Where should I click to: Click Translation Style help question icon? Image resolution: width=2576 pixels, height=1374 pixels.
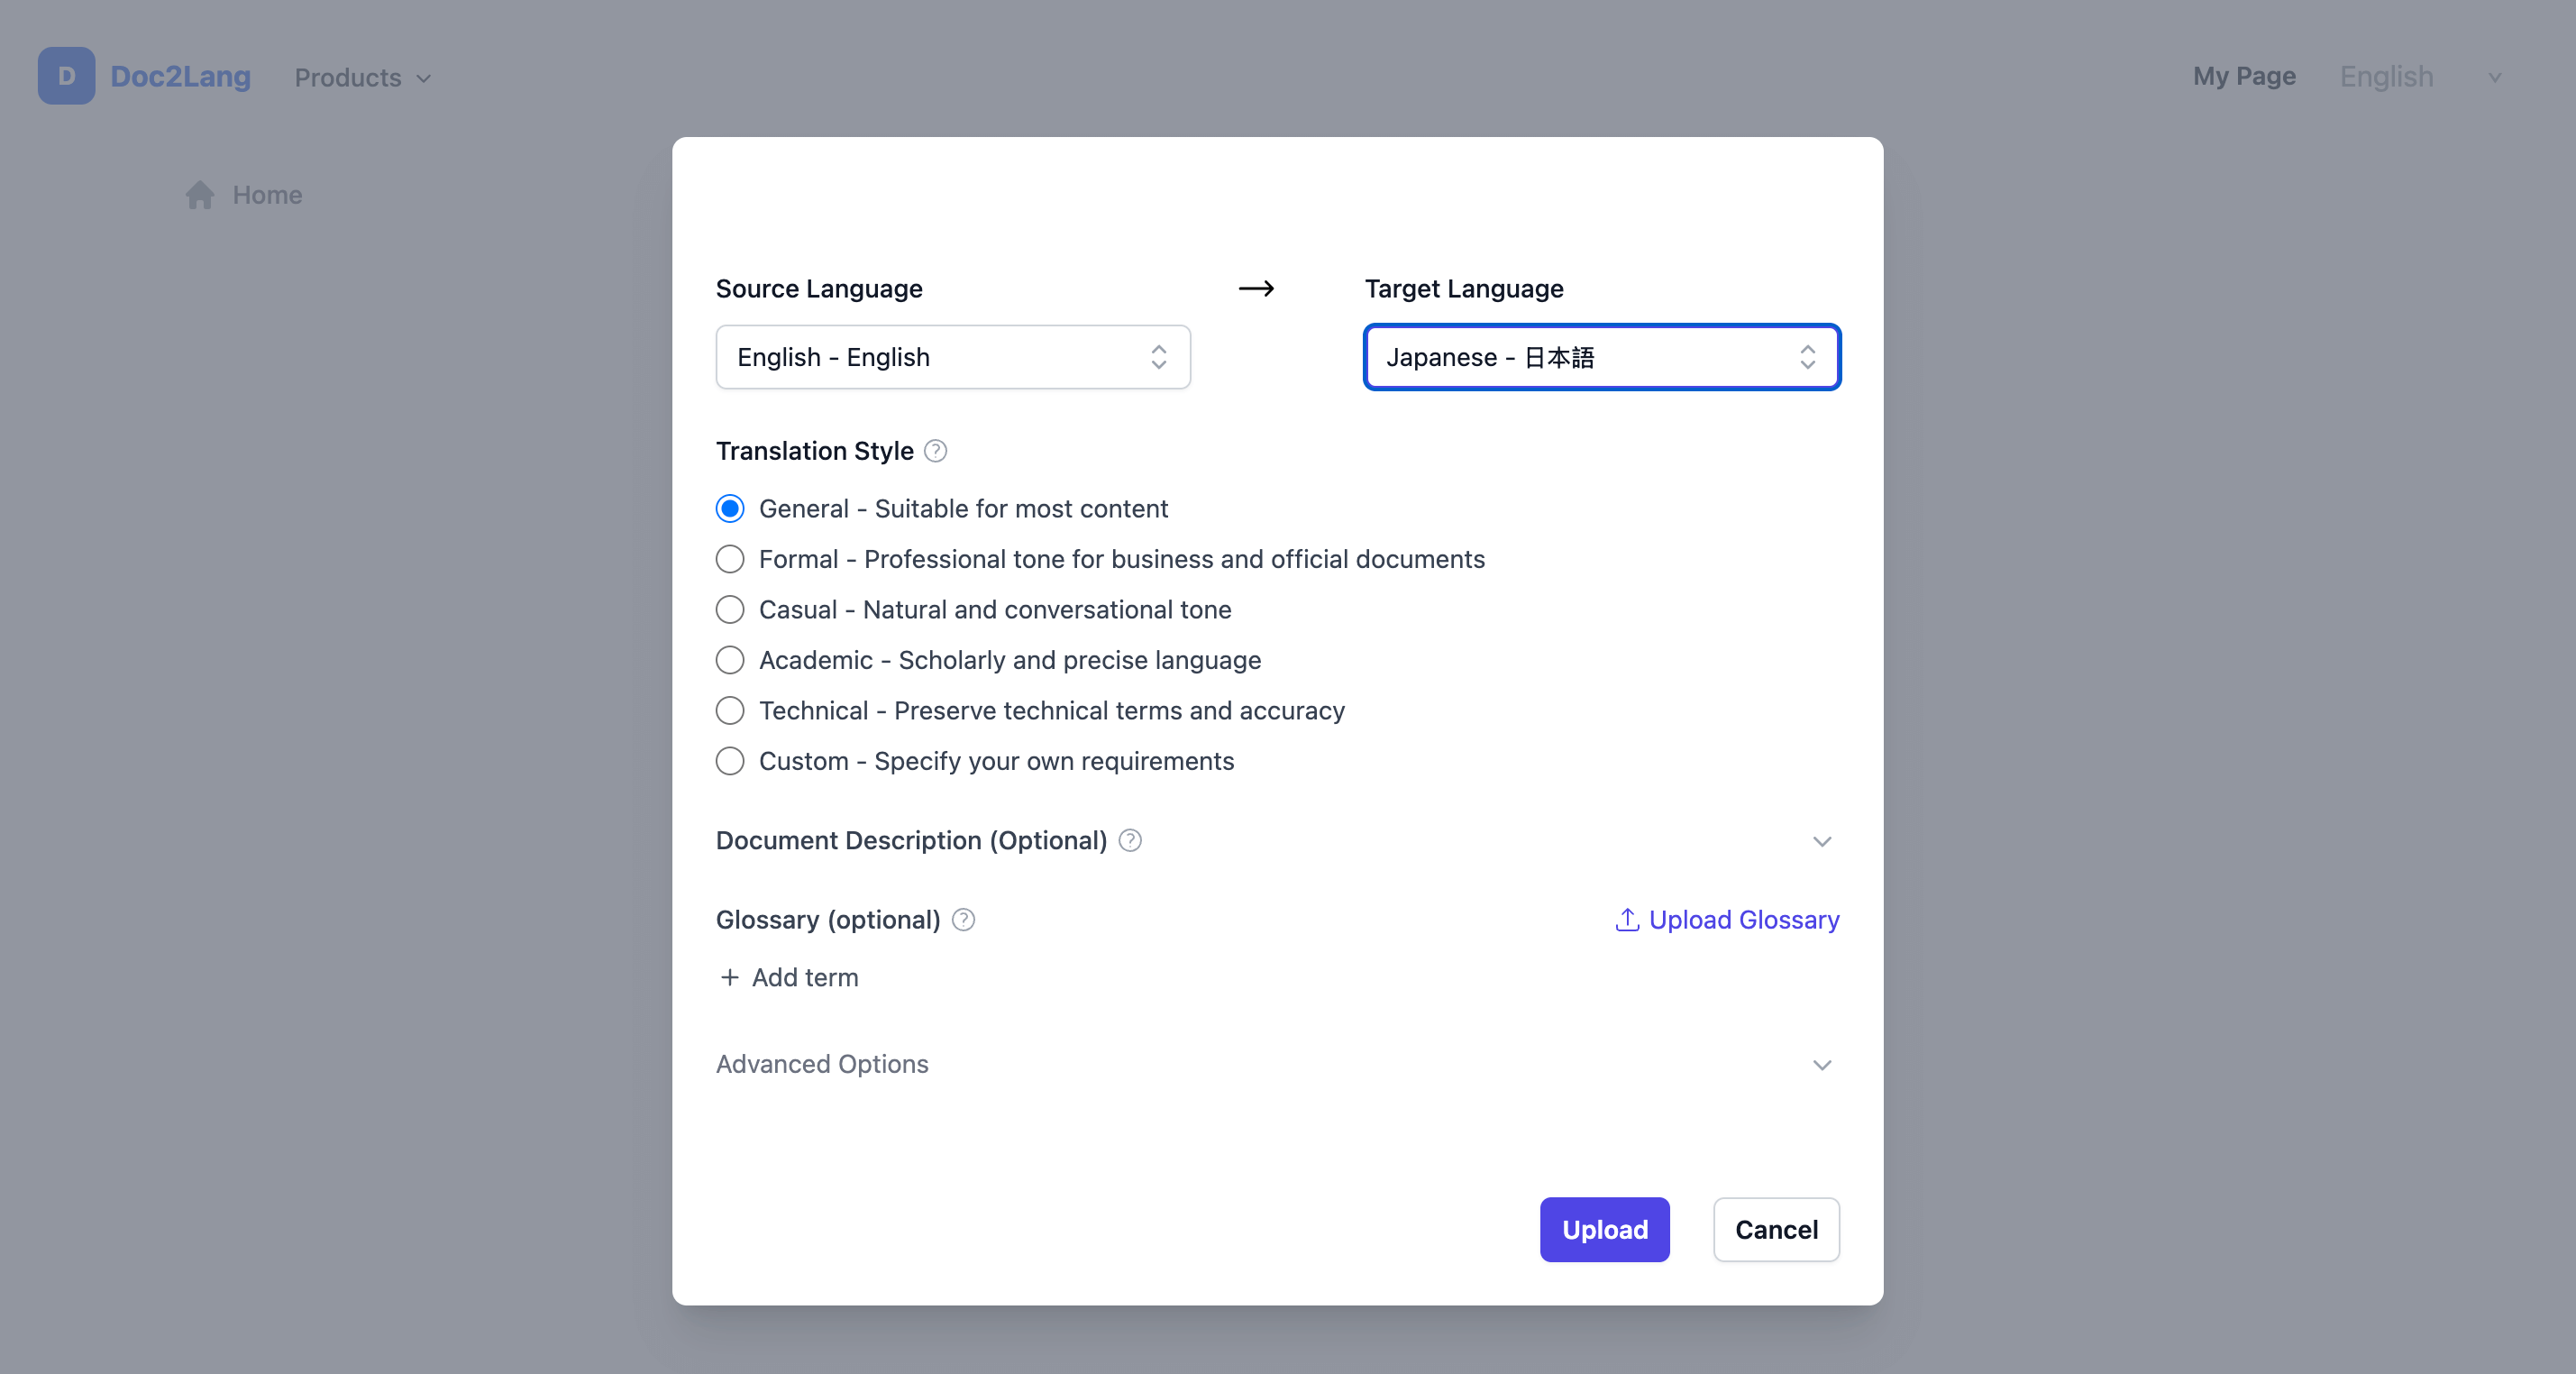[935, 451]
